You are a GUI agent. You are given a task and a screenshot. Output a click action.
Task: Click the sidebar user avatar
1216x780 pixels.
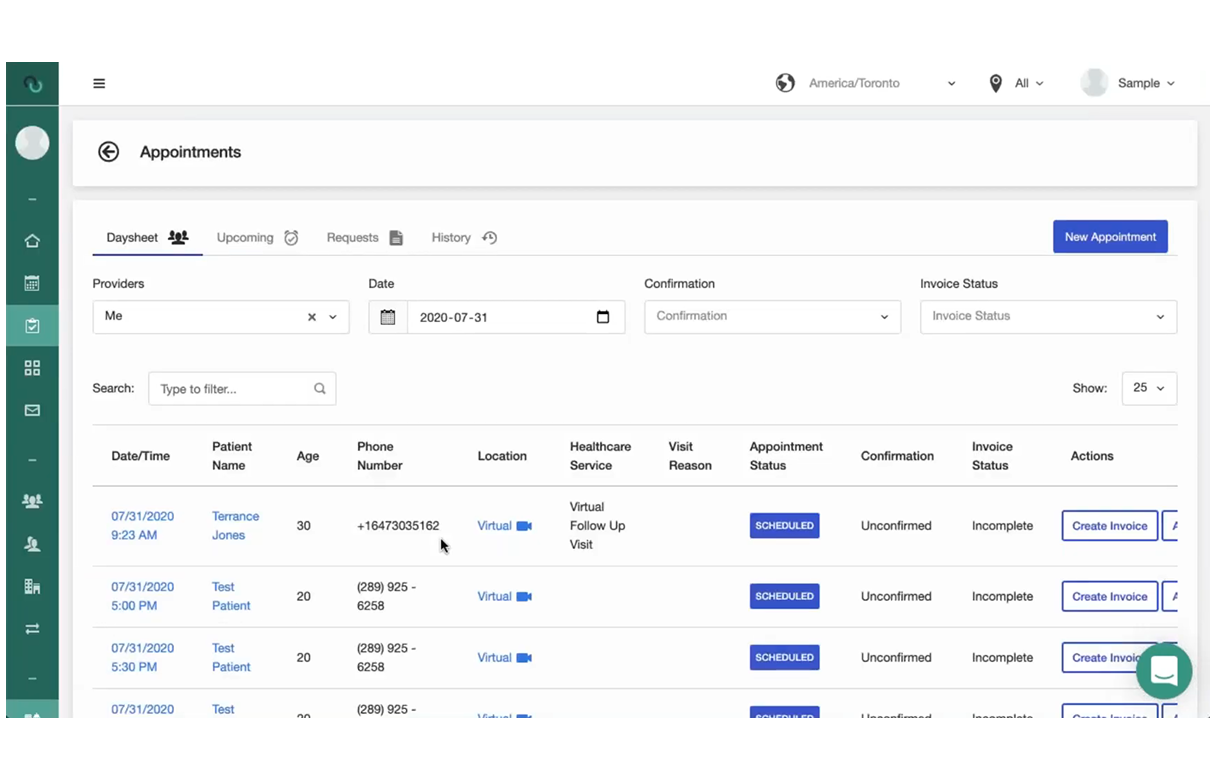tap(32, 143)
